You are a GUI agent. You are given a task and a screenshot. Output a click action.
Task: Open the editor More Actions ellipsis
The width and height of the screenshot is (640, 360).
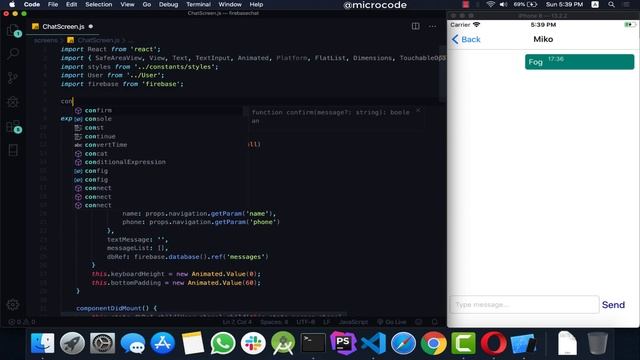click(432, 26)
